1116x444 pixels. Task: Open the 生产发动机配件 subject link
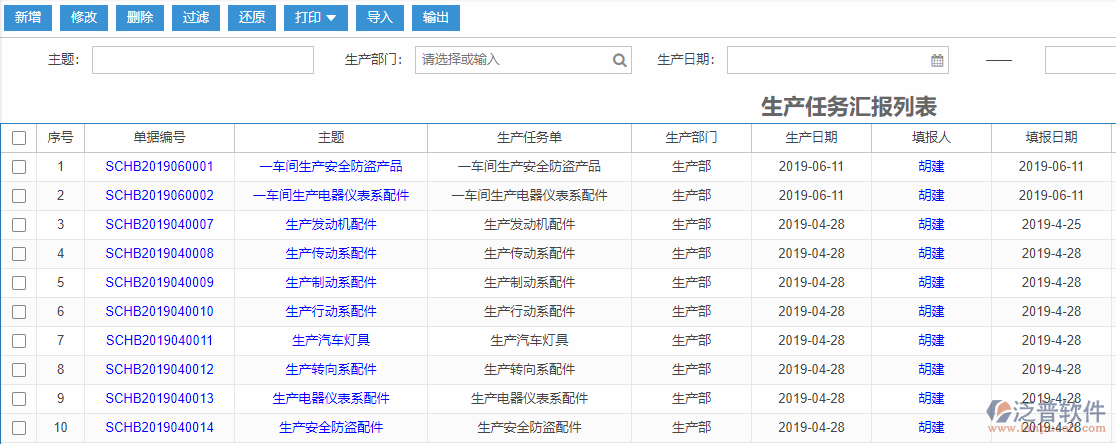(331, 225)
